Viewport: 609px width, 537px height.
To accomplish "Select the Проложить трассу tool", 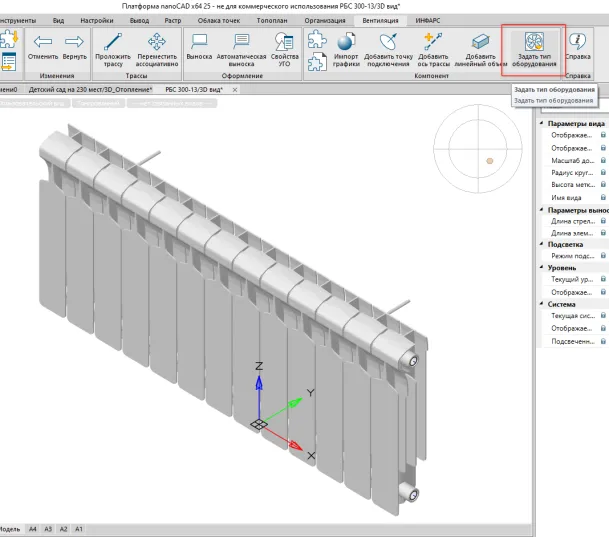I will (113, 43).
